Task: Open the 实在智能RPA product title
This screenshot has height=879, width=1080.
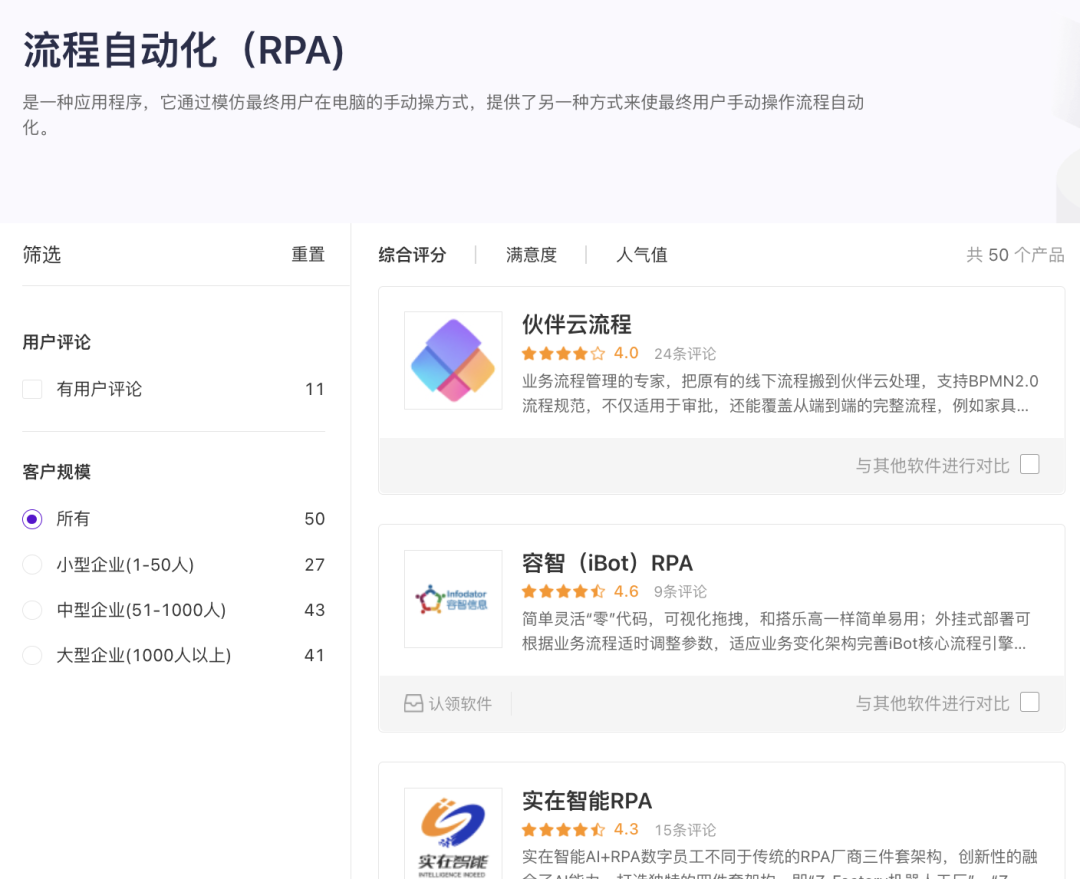Action: (587, 801)
